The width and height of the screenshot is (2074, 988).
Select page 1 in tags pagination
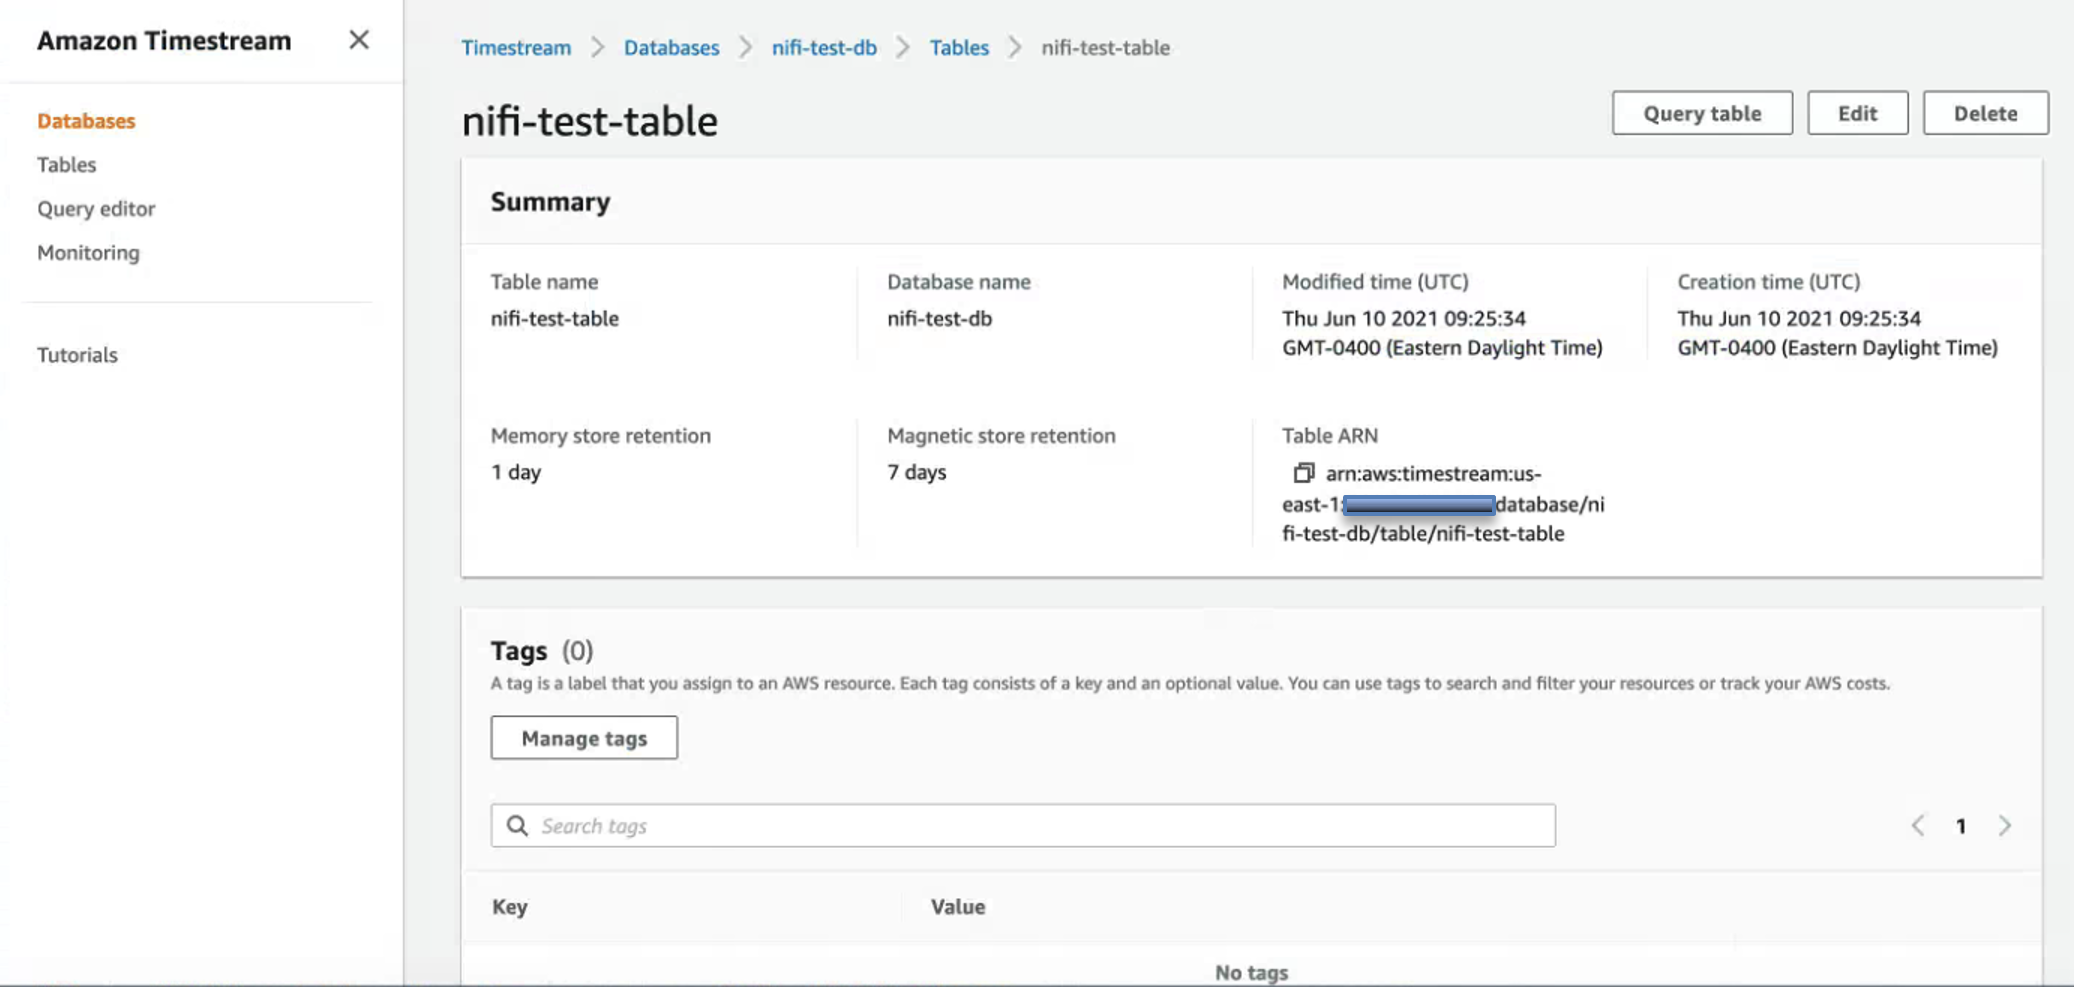(1960, 826)
